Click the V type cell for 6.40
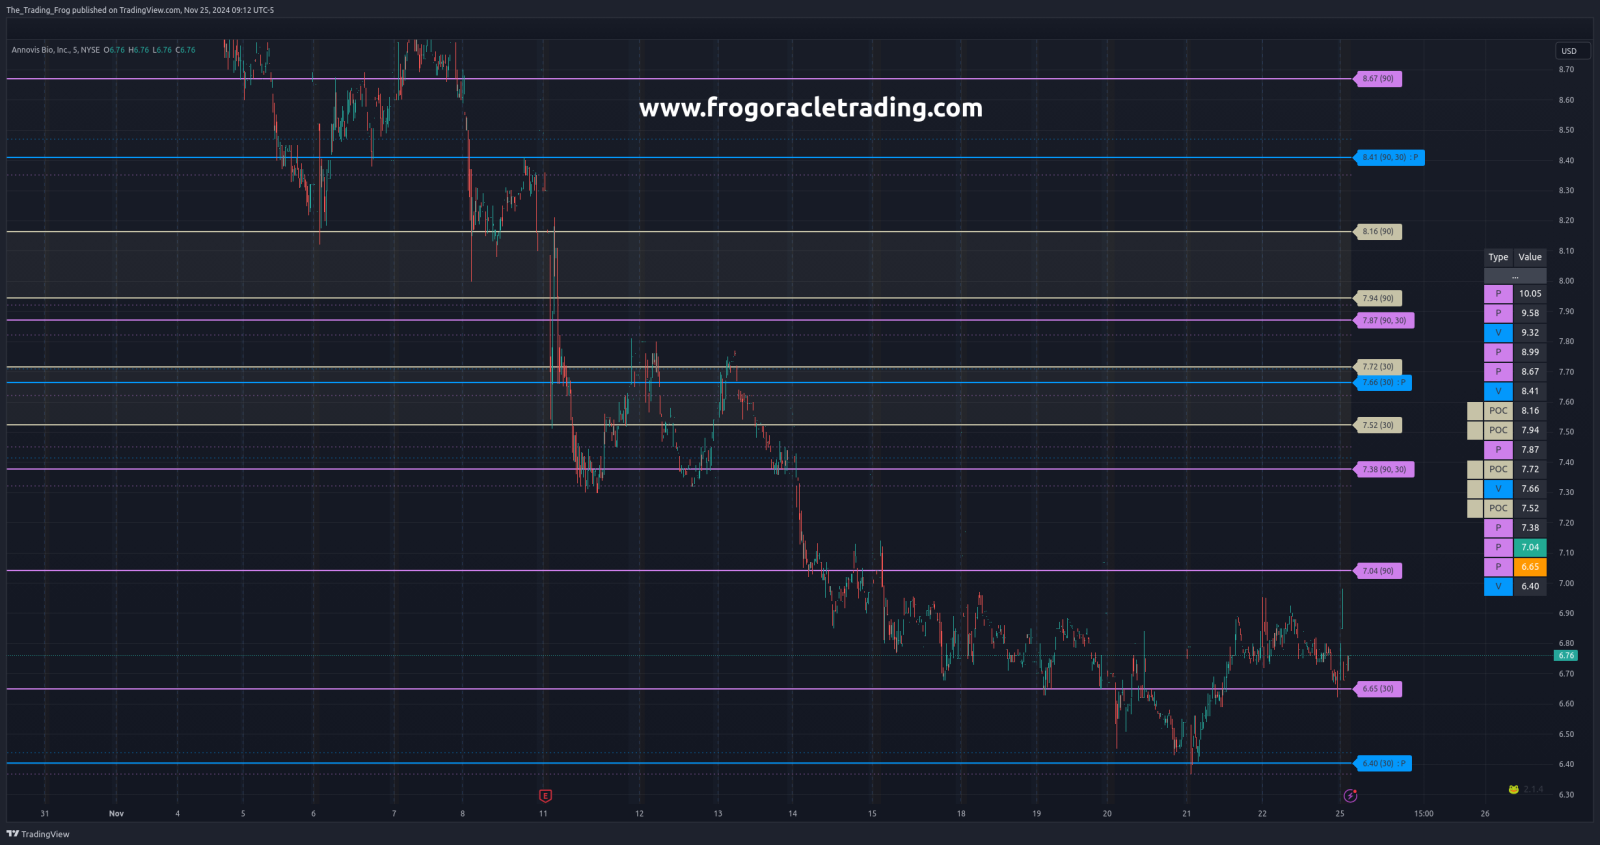The width and height of the screenshot is (1600, 845). tap(1498, 587)
